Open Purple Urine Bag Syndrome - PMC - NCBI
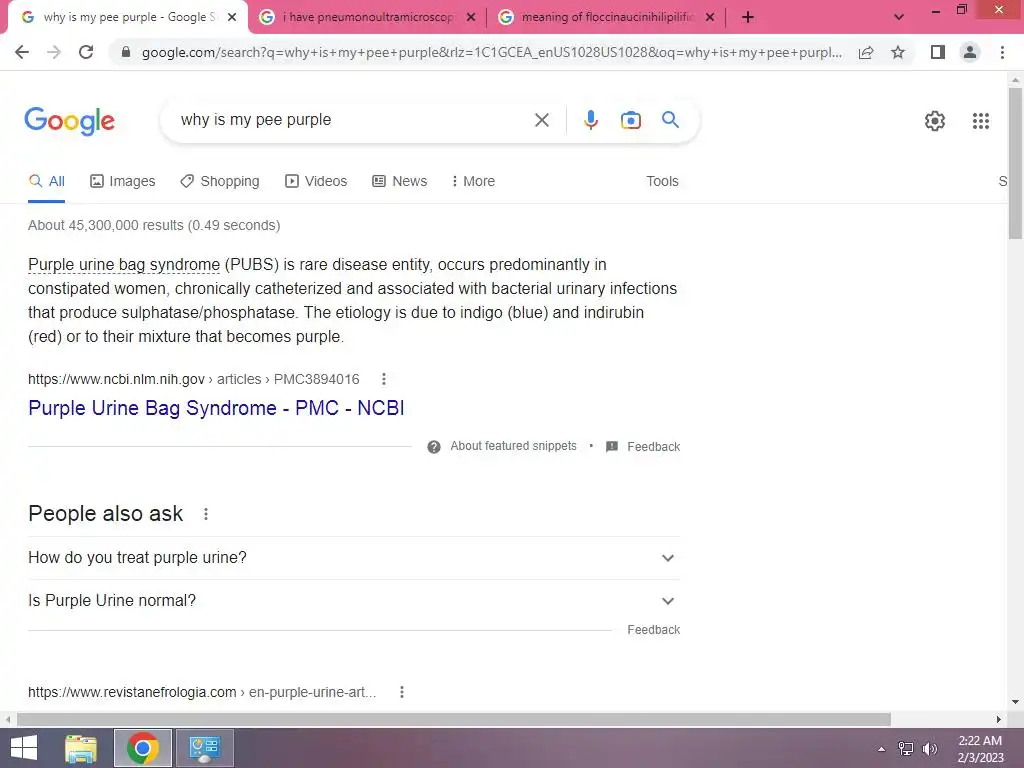The height and width of the screenshot is (768, 1024). [216, 408]
